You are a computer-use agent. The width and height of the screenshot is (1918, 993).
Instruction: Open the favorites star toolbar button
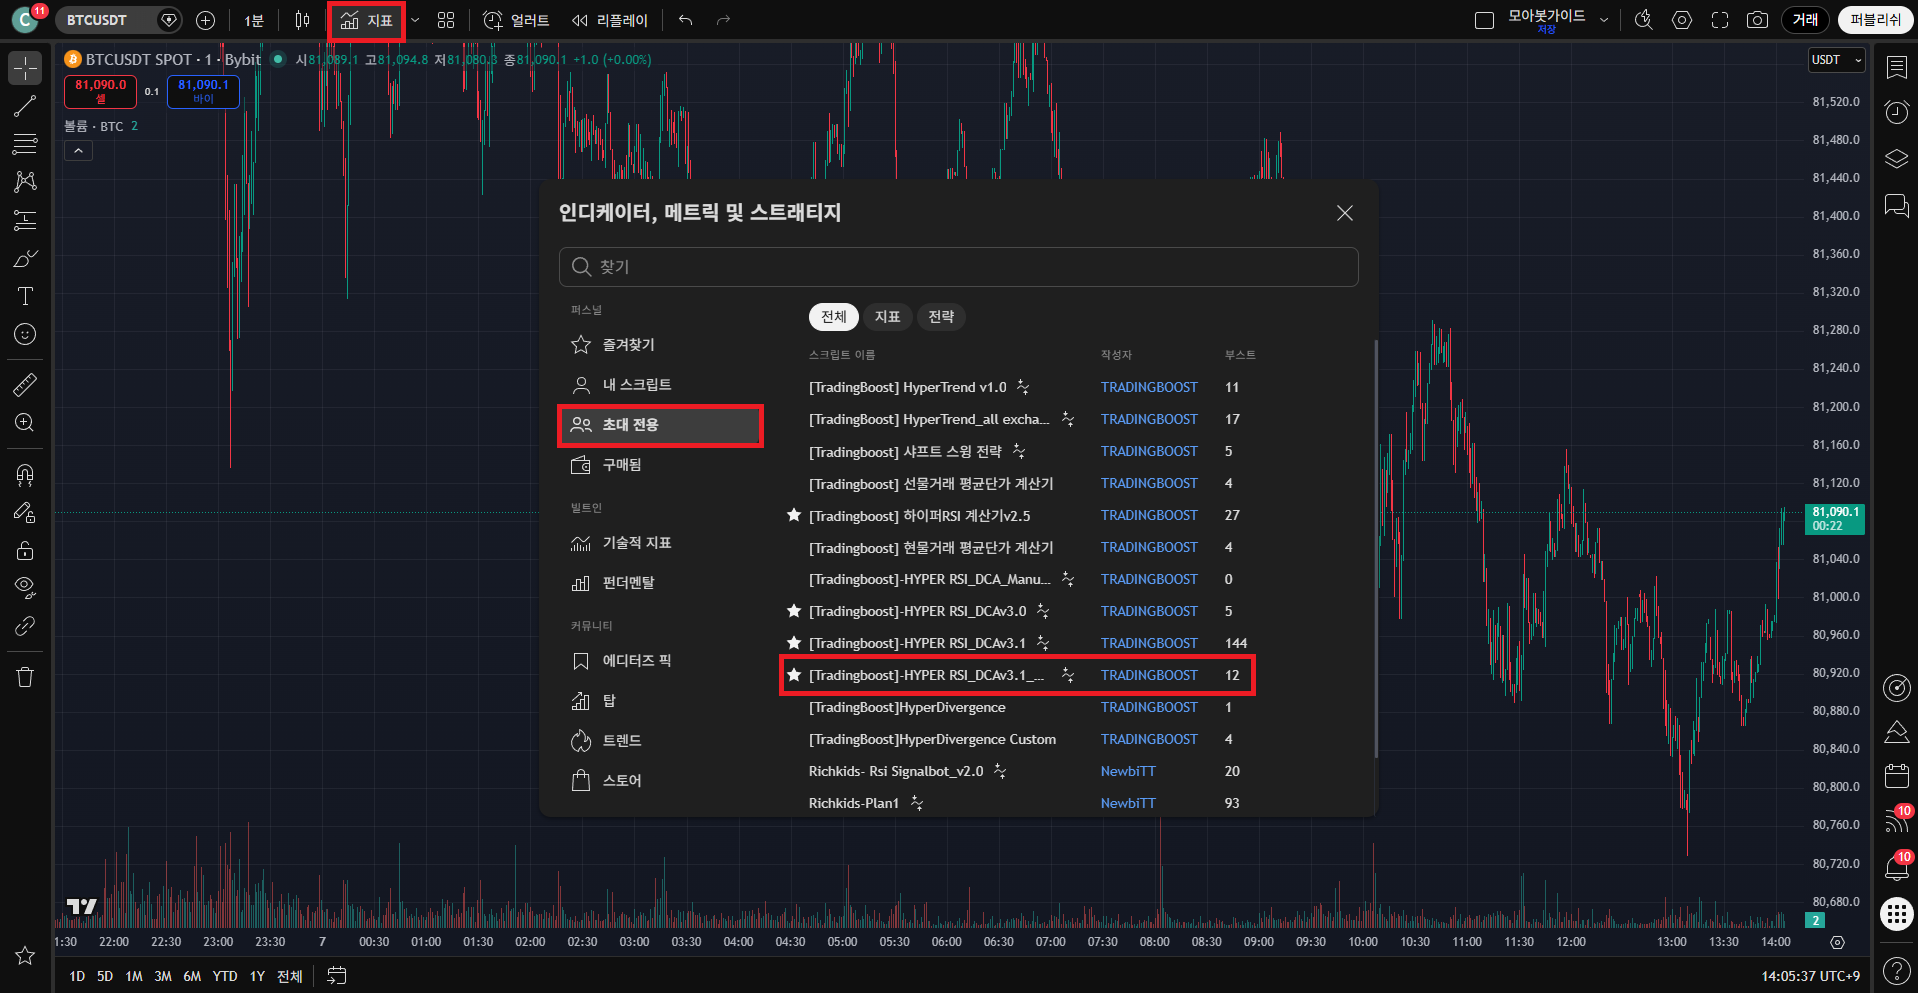25,956
